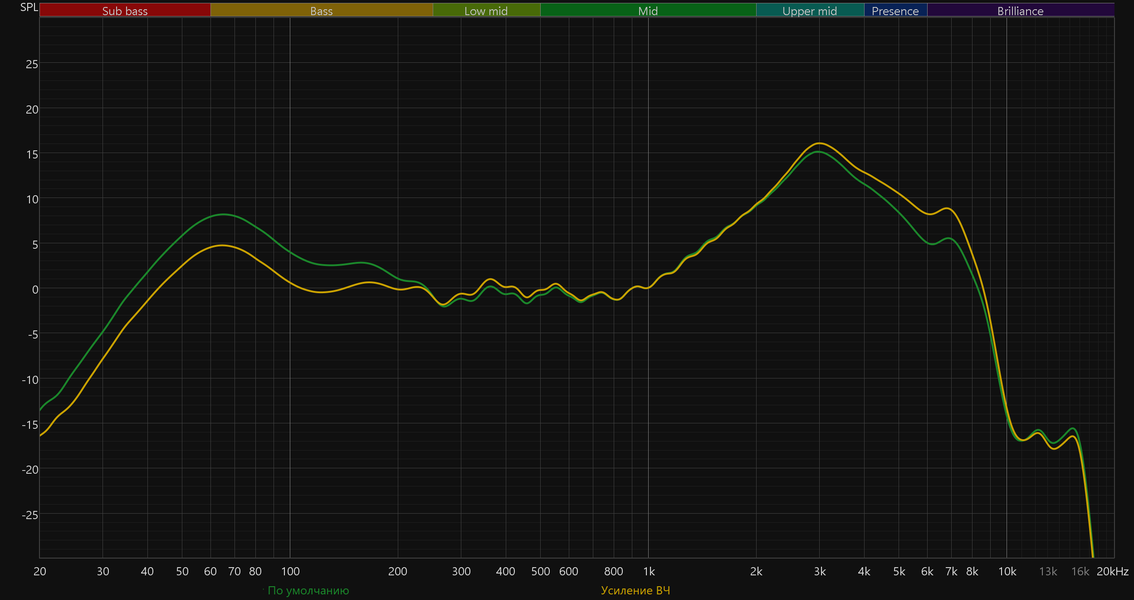Click the -25 dB level label
The height and width of the screenshot is (600, 1134).
pyautogui.click(x=30, y=515)
